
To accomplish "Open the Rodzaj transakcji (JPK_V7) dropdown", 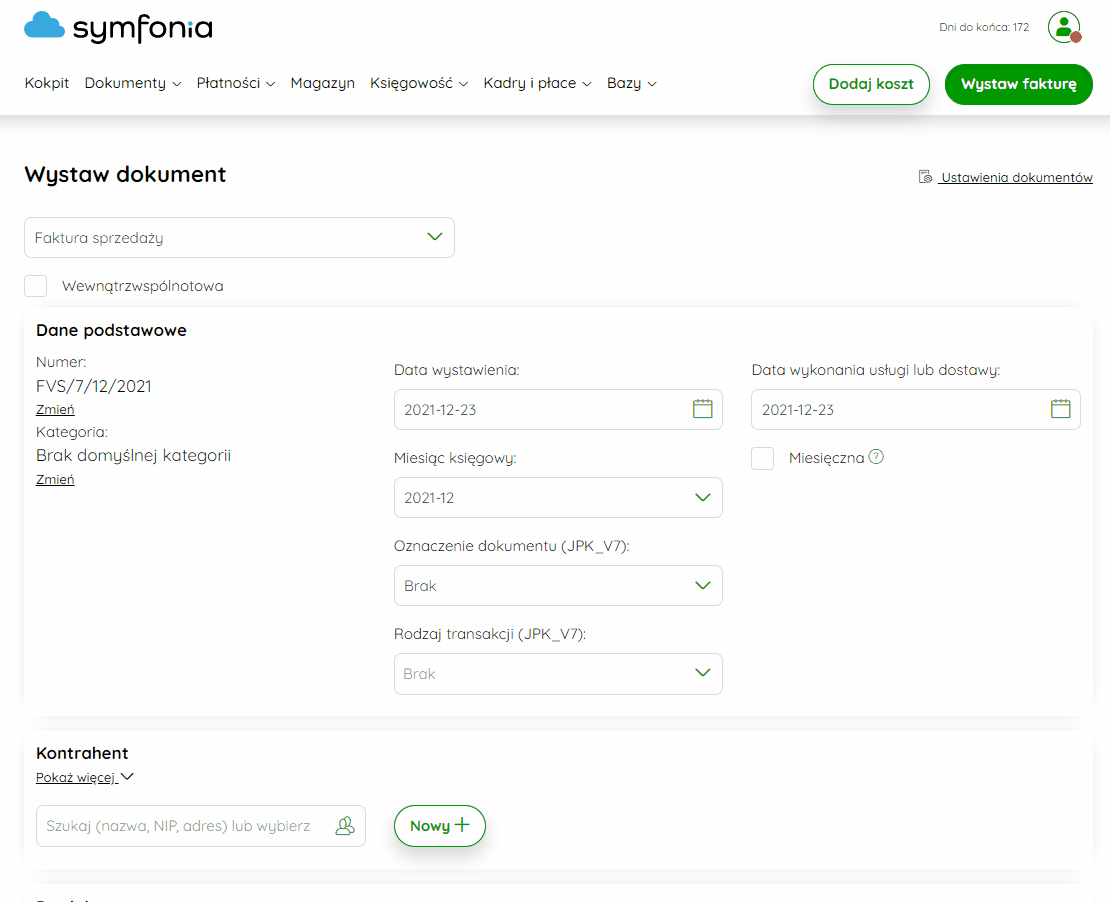I will click(558, 673).
